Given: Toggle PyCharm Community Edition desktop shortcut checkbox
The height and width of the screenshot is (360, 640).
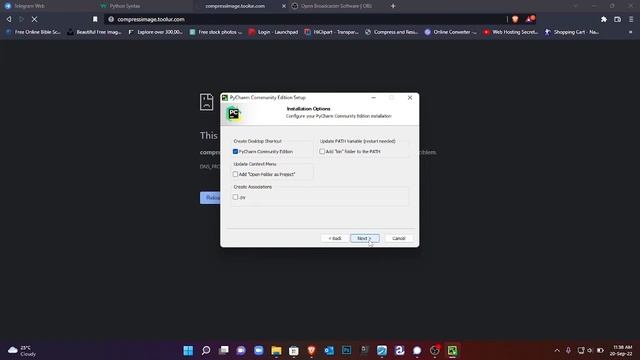Looking at the screenshot, I should coord(236,151).
